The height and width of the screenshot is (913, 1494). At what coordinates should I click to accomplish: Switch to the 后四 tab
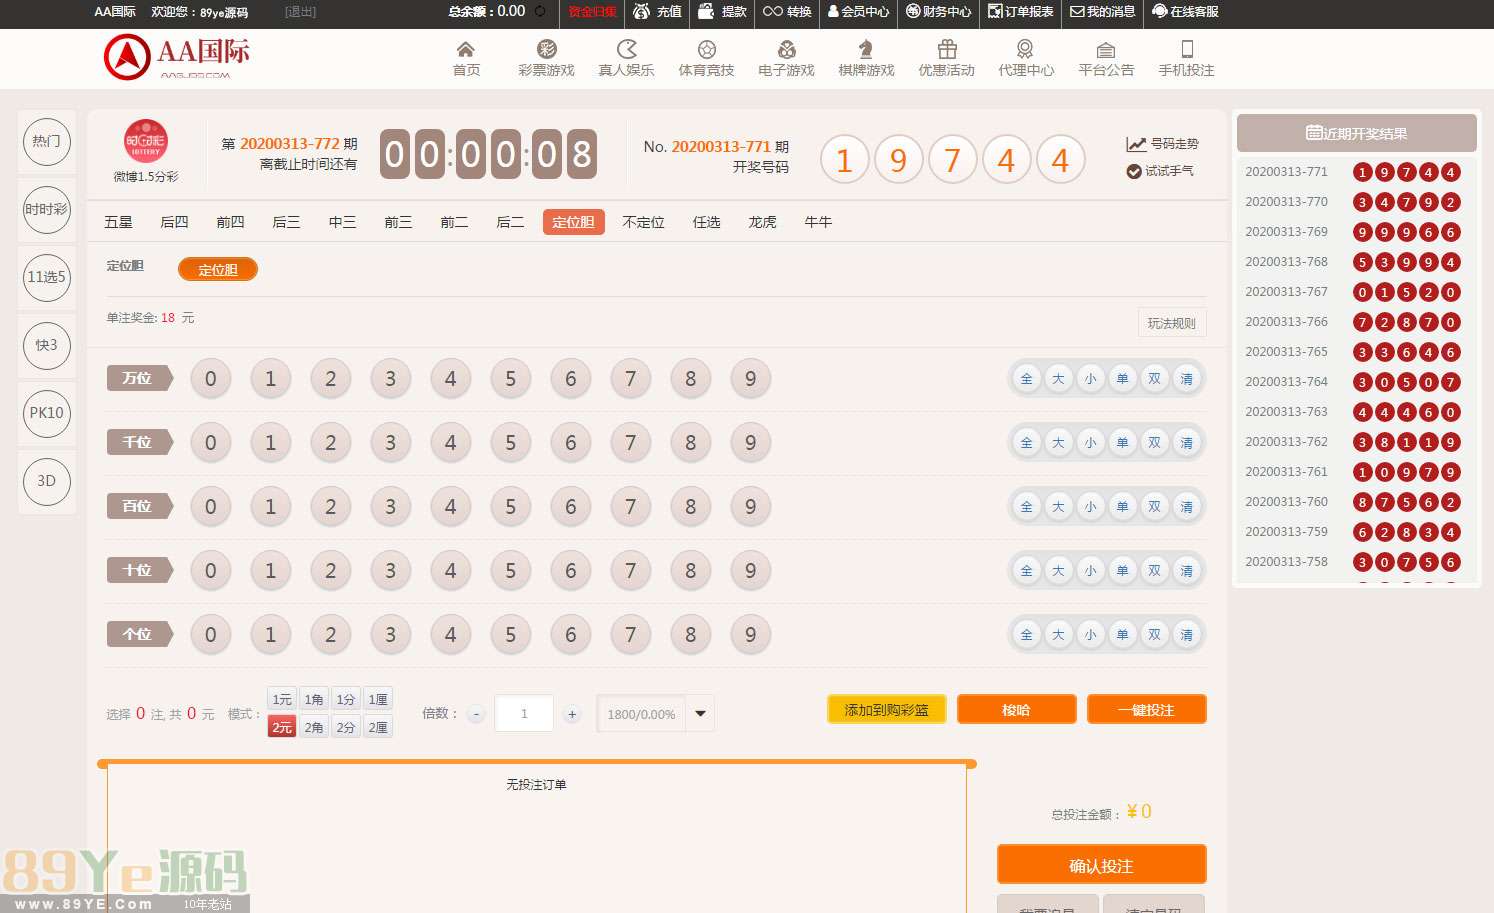(174, 222)
